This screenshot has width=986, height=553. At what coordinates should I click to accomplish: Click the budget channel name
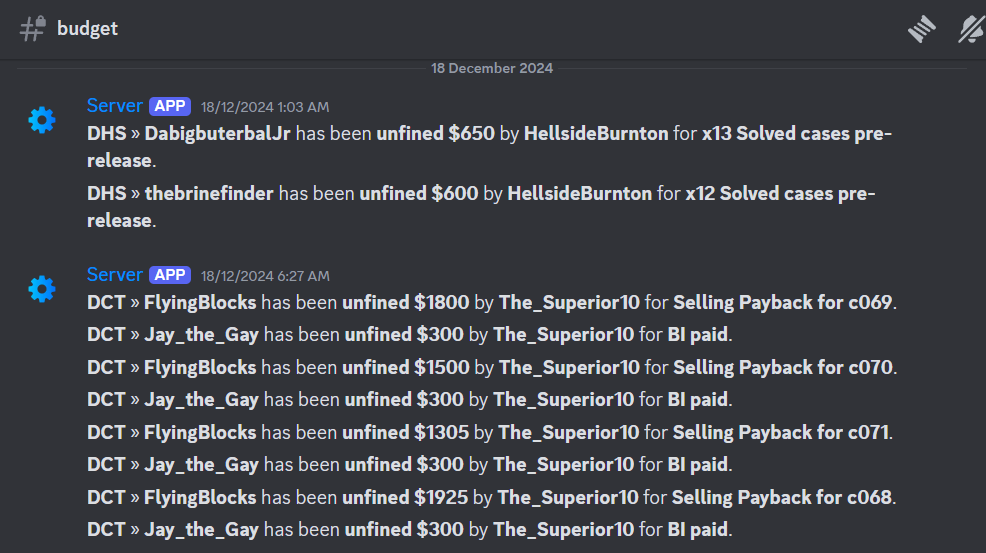point(87,28)
